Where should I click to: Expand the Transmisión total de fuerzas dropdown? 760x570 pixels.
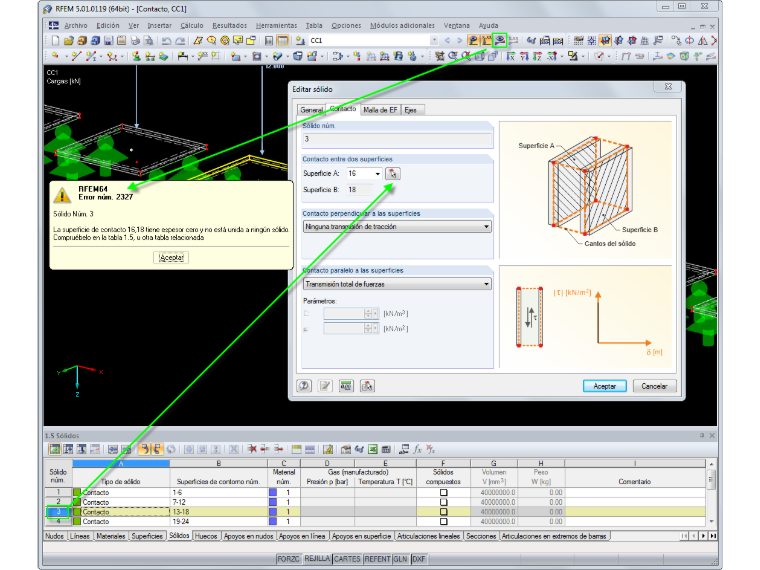click(x=486, y=285)
